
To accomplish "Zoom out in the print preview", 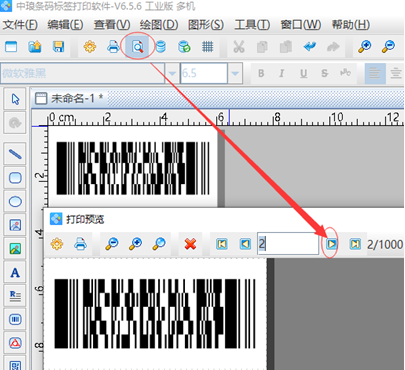I will [x=112, y=244].
